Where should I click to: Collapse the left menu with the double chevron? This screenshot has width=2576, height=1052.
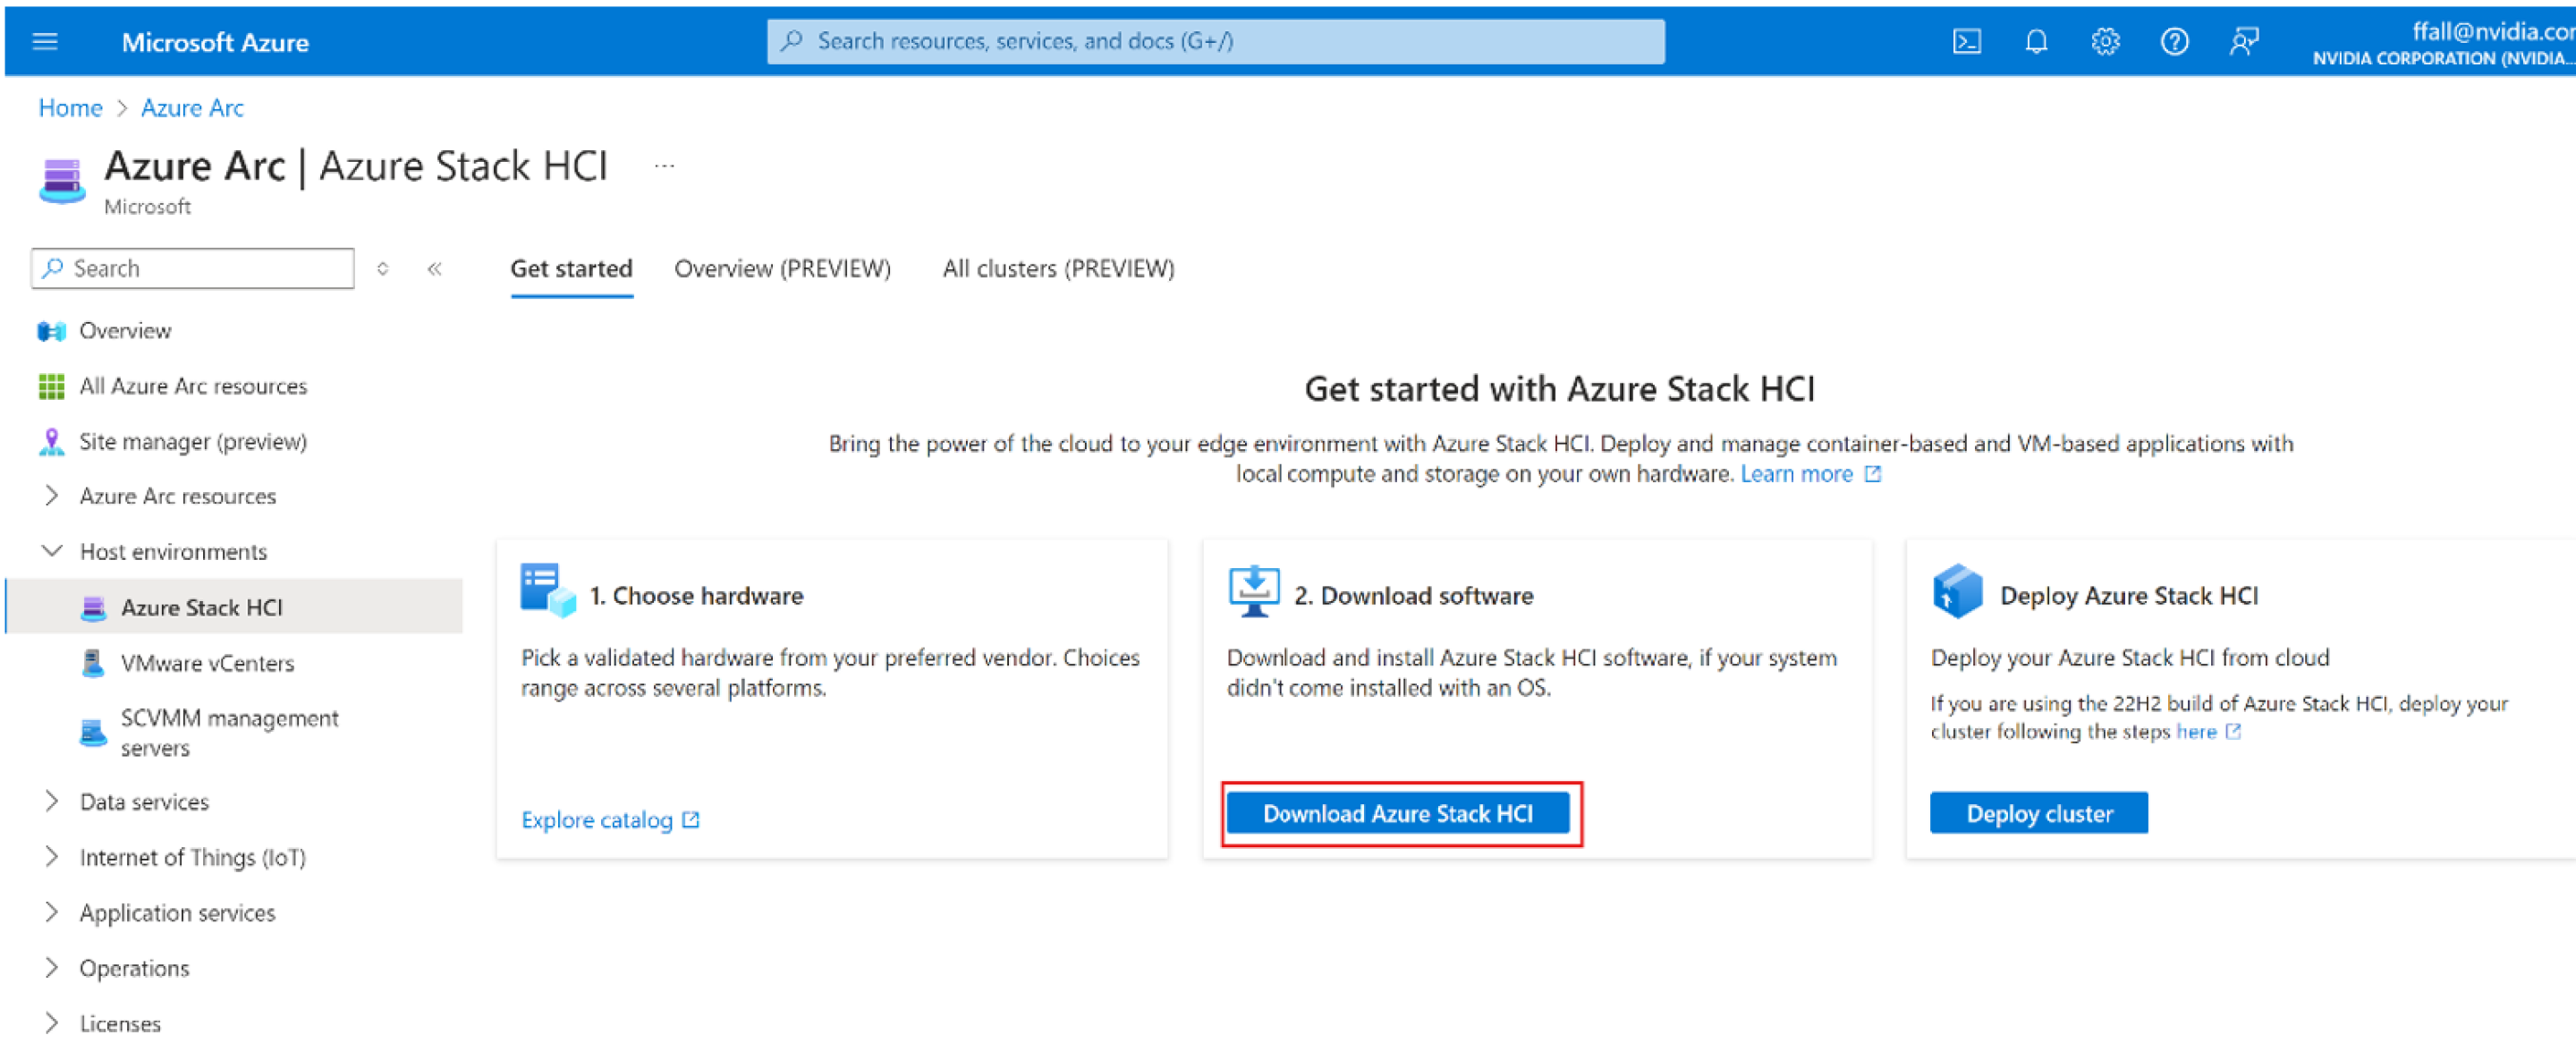pos(434,268)
